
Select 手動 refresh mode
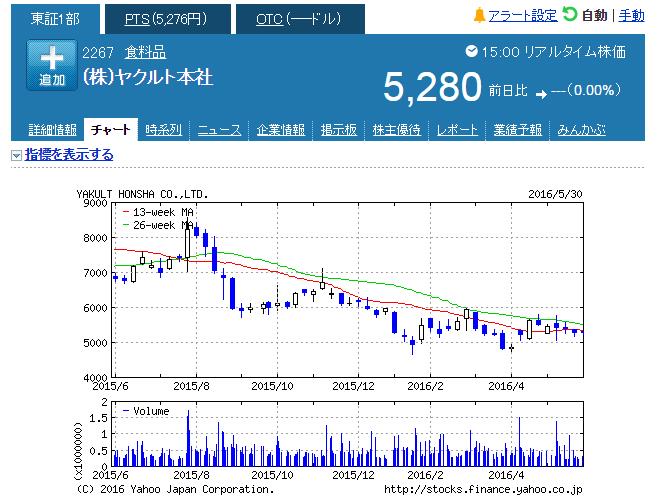coord(631,16)
